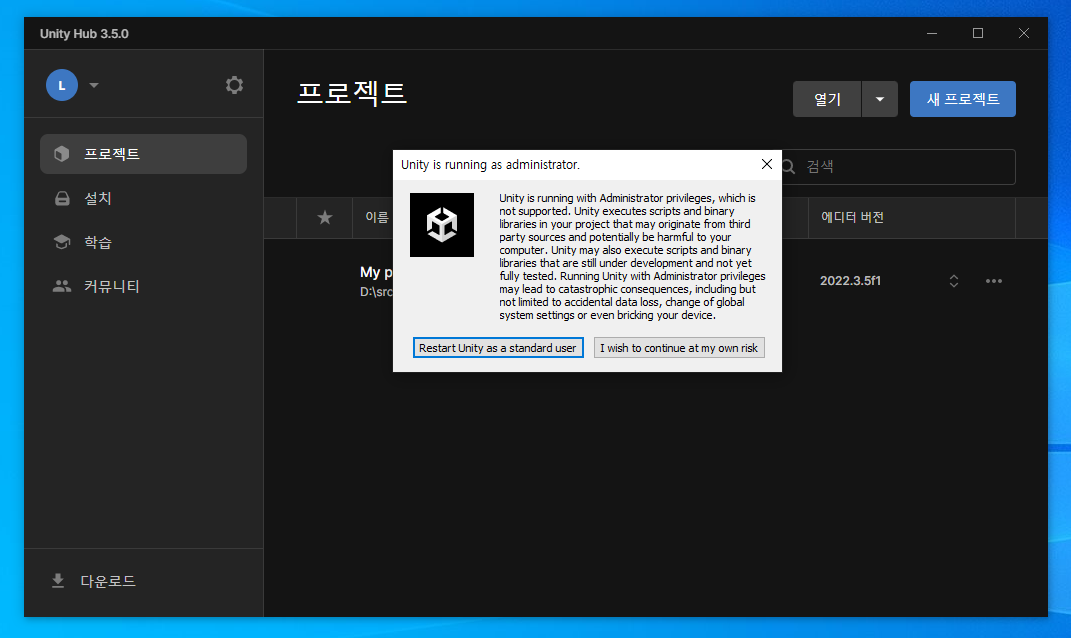Image resolution: width=1071 pixels, height=638 pixels.
Task: Maximize the Unity Hub window
Action: coord(977,33)
